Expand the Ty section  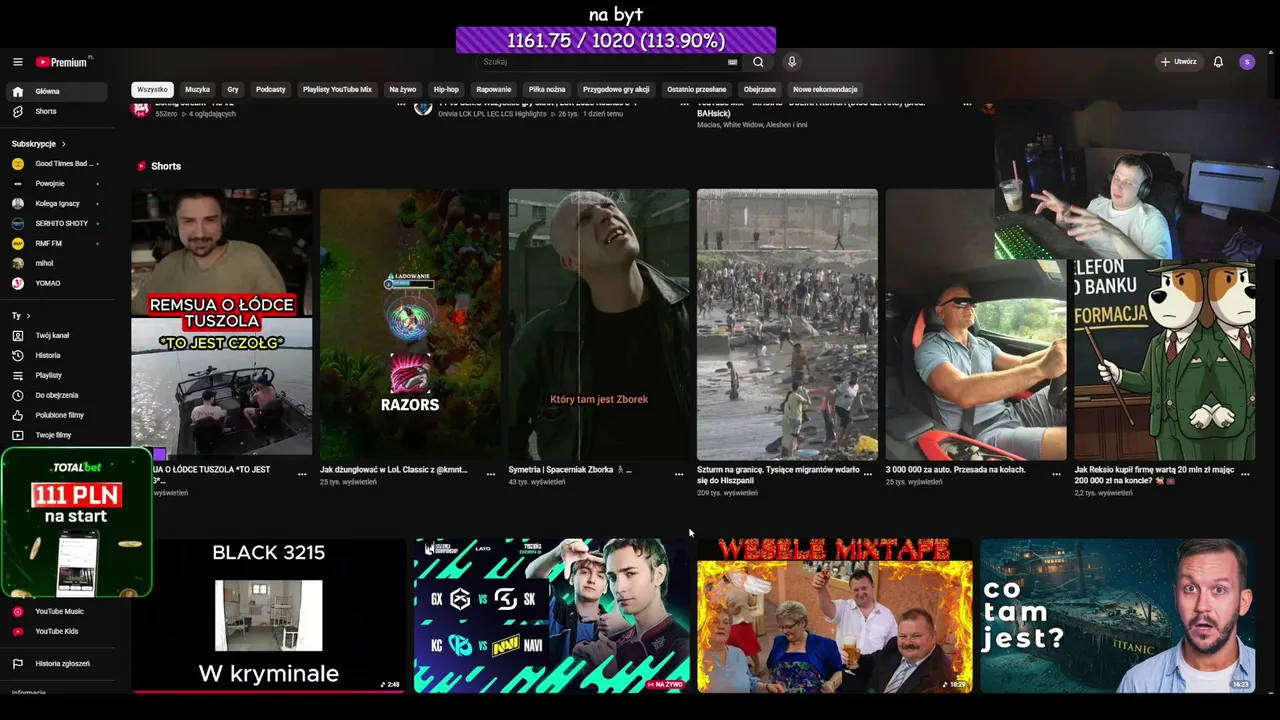pyautogui.click(x=21, y=316)
